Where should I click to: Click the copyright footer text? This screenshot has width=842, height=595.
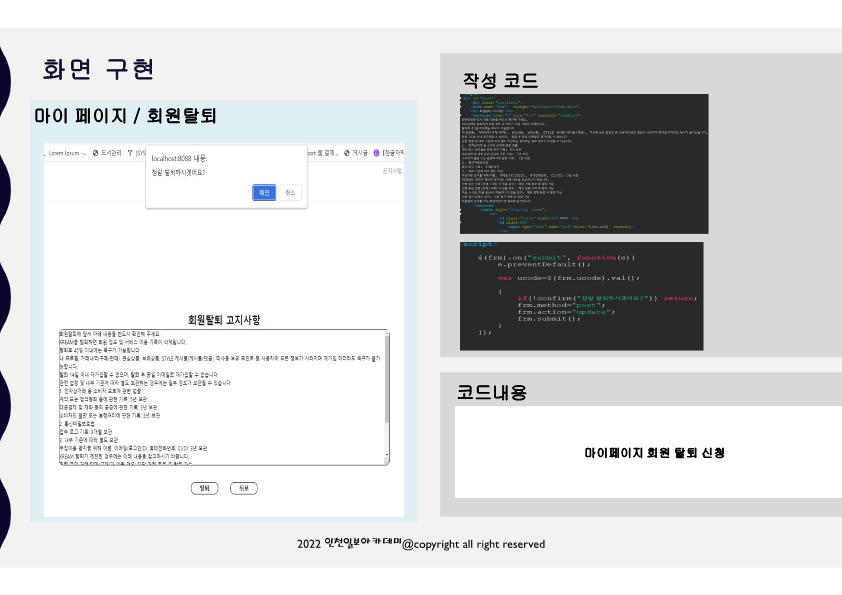[421, 544]
